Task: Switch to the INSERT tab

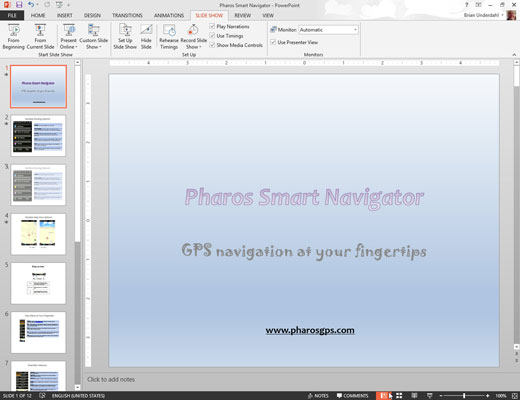Action: coord(64,16)
